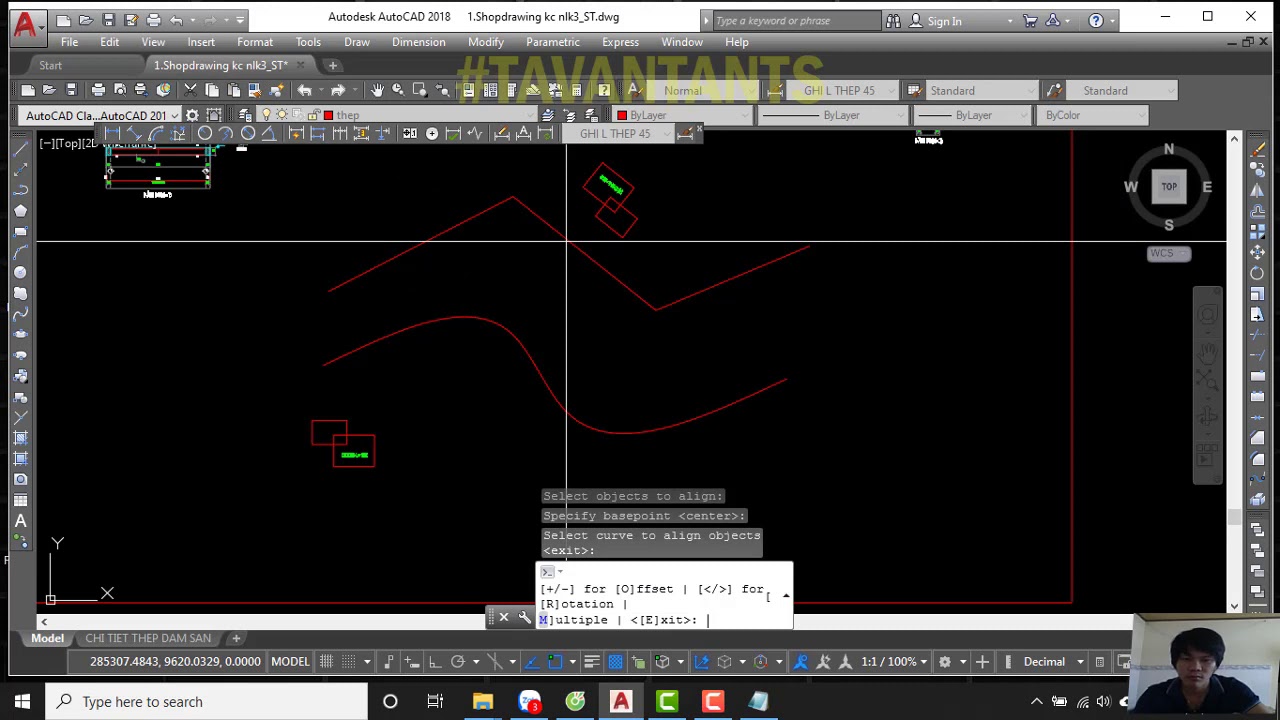This screenshot has width=1280, height=720.
Task: Expand the WCS dropdown under ViewCube
Action: pos(1169,253)
